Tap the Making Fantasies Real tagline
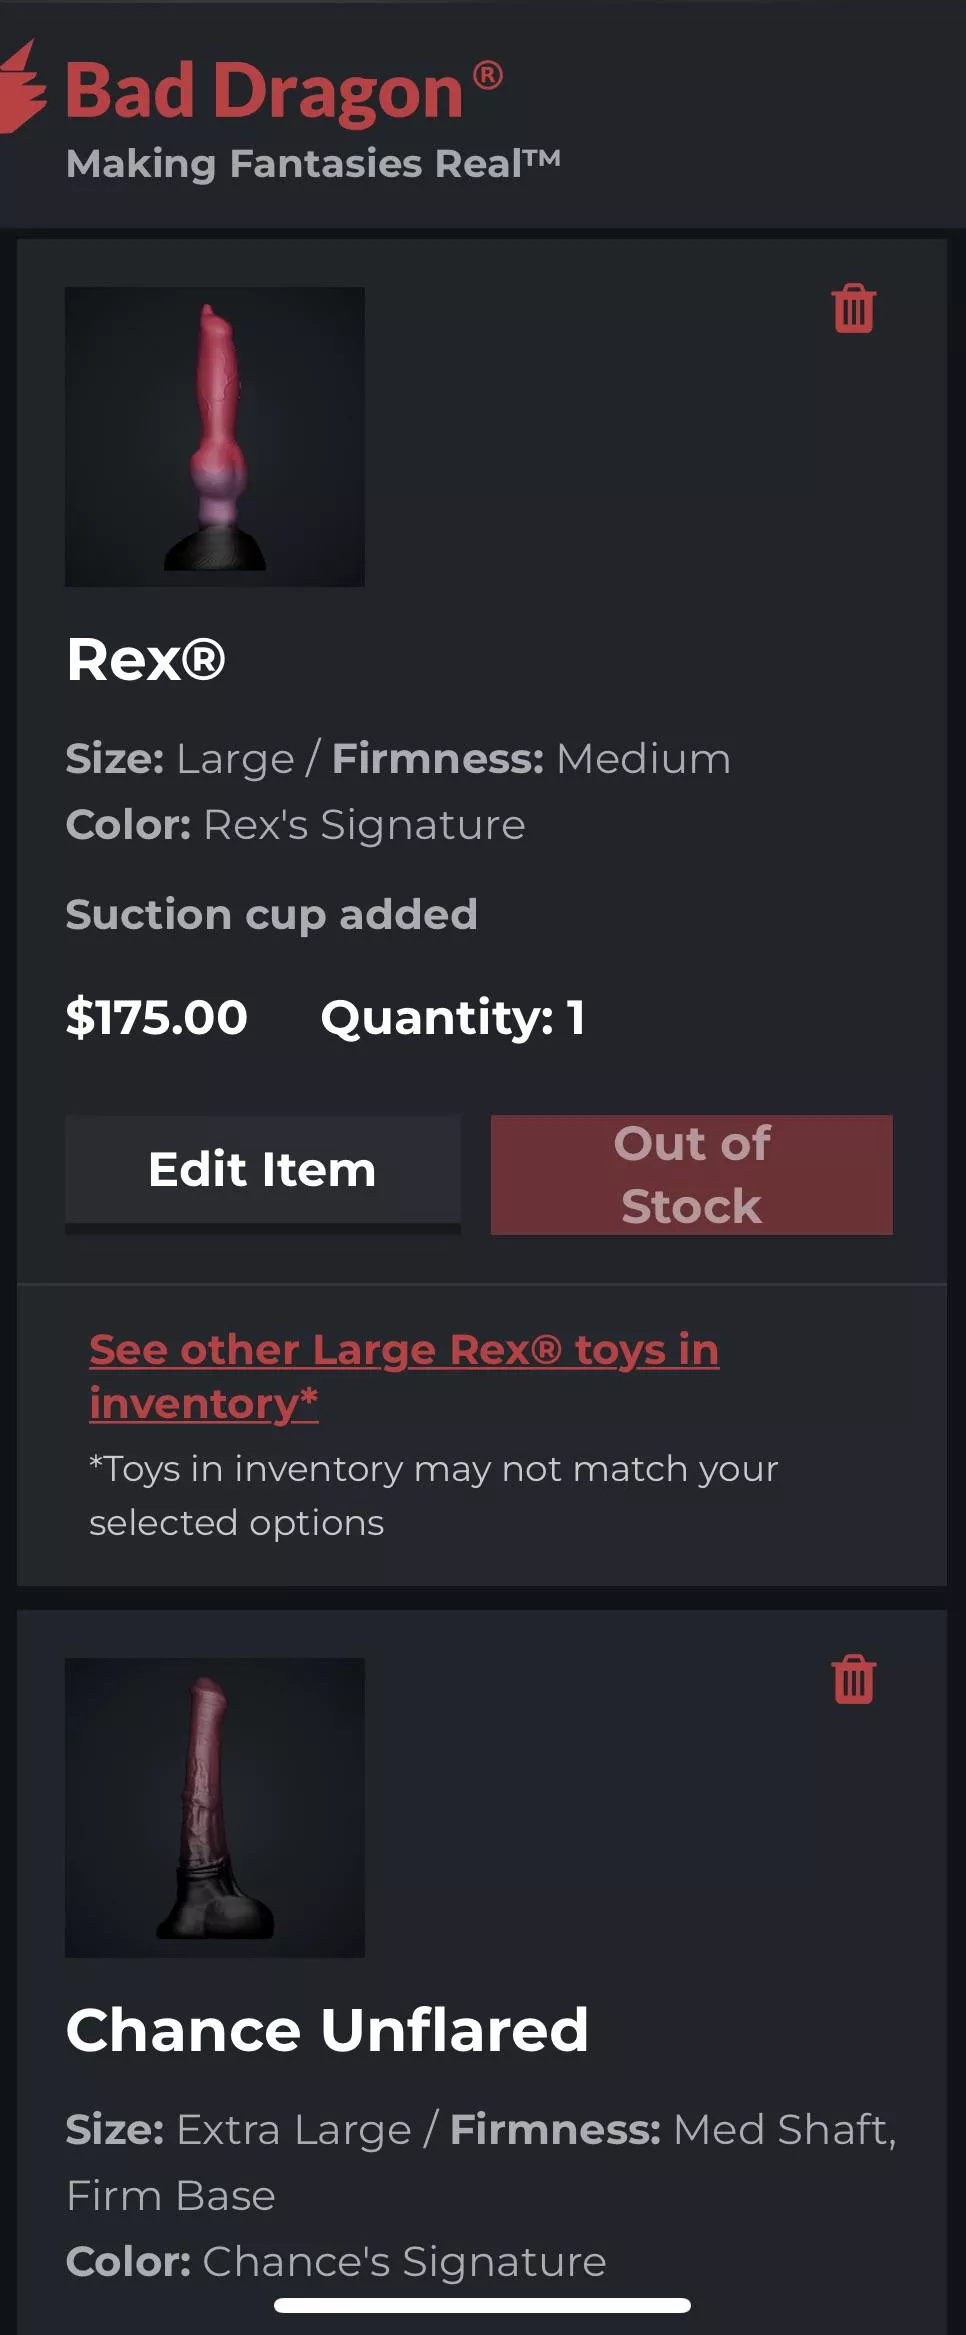The height and width of the screenshot is (2335, 966). pyautogui.click(x=313, y=164)
